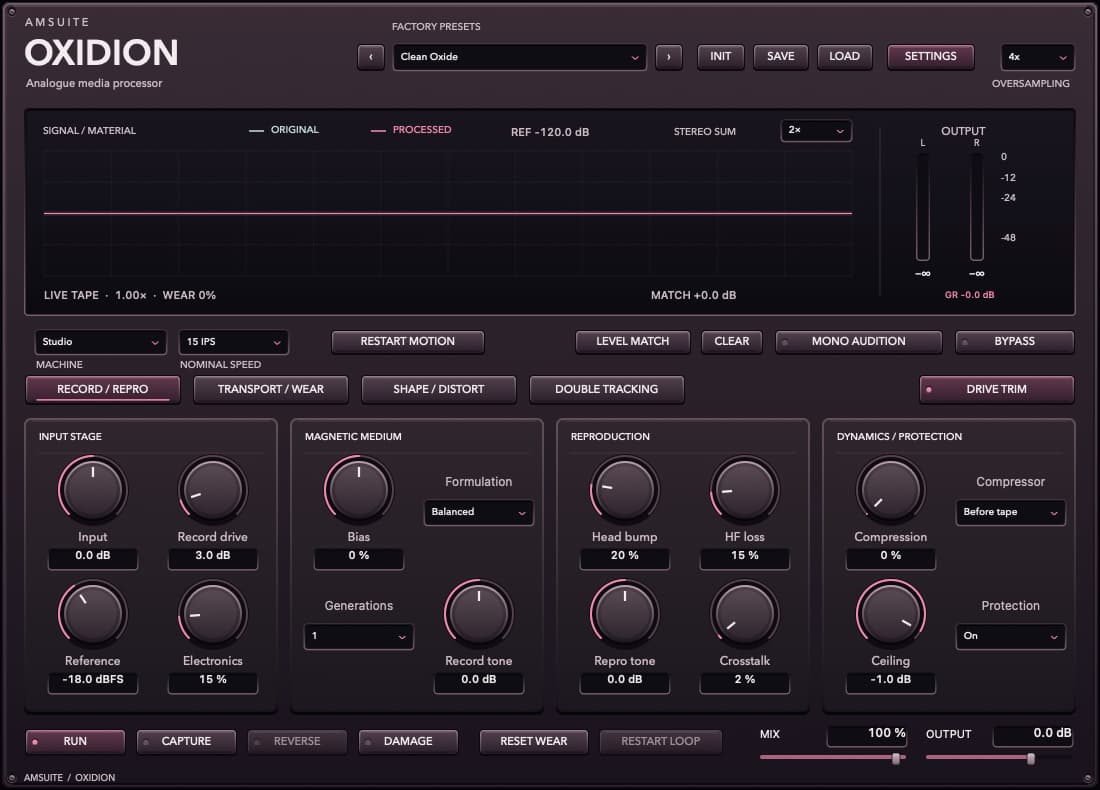1100x790 pixels.
Task: Click the Reference -18.0 dBFS value
Action: (93, 681)
